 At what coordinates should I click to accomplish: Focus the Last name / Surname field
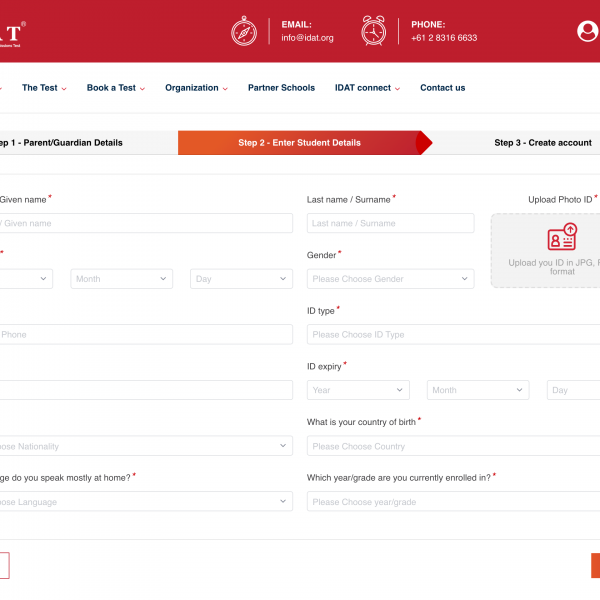point(390,223)
